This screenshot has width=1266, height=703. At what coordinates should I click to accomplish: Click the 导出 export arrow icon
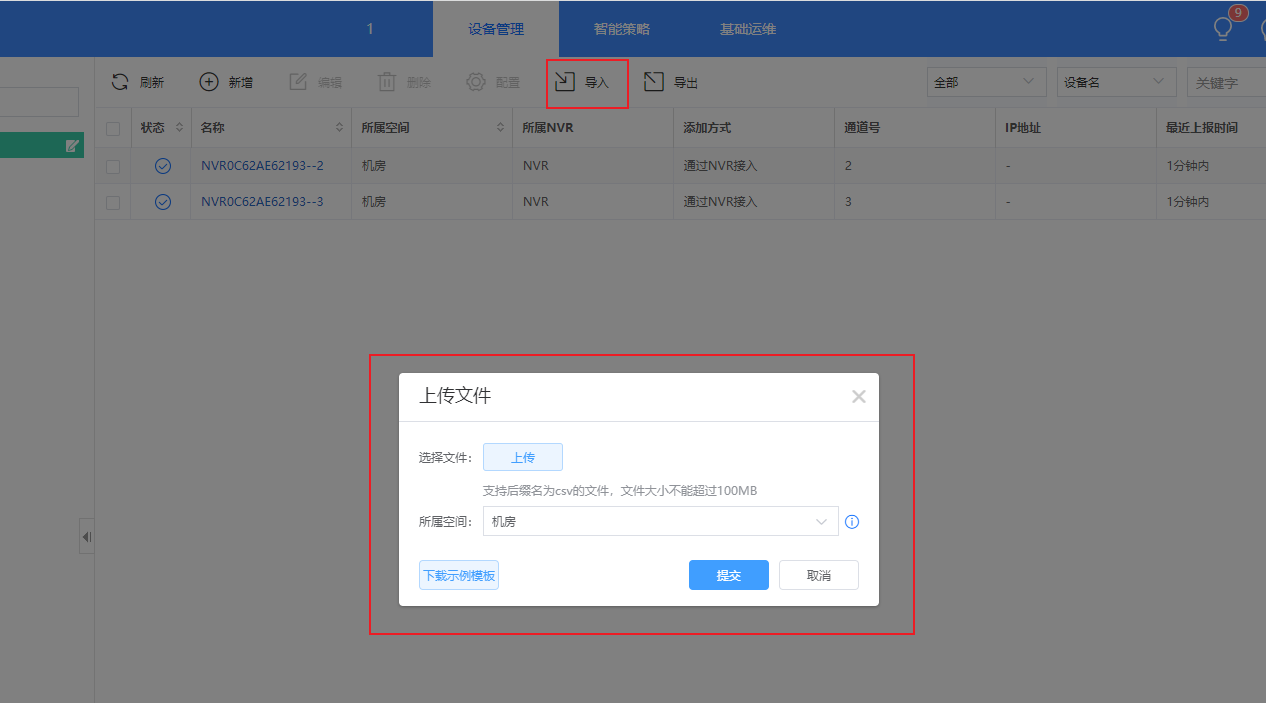click(654, 82)
